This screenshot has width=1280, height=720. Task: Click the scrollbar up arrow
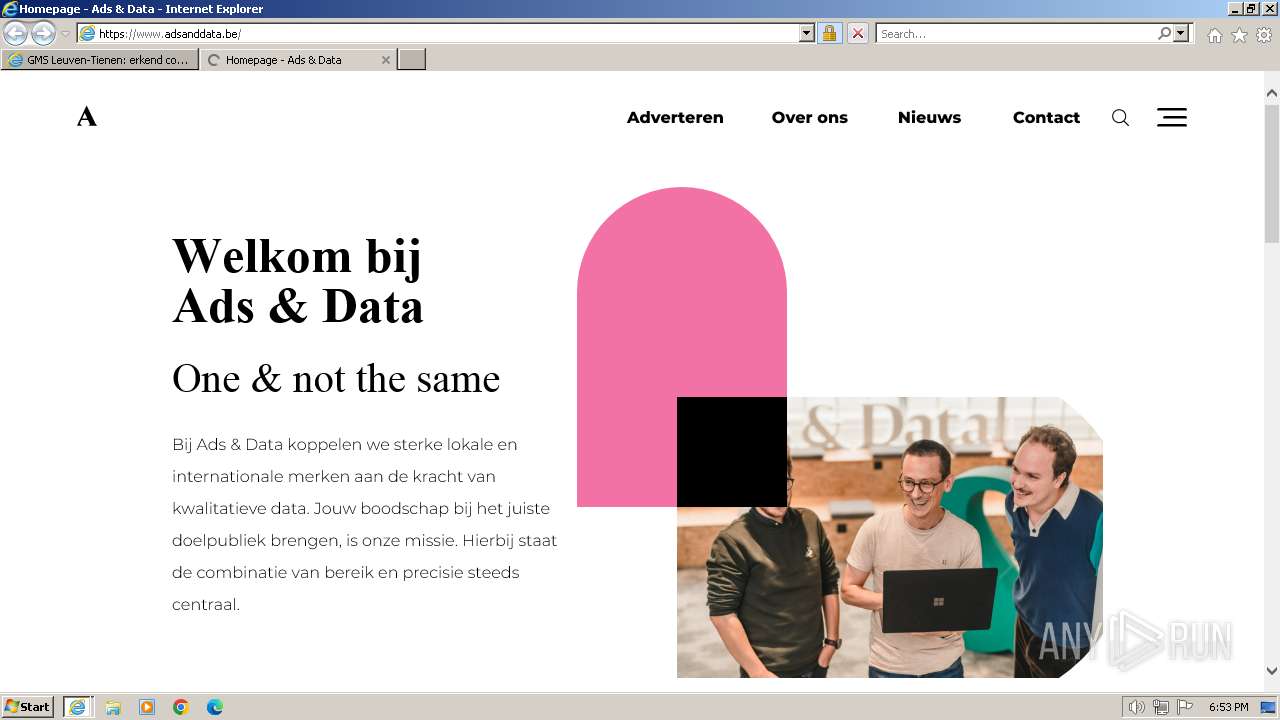(1272, 93)
